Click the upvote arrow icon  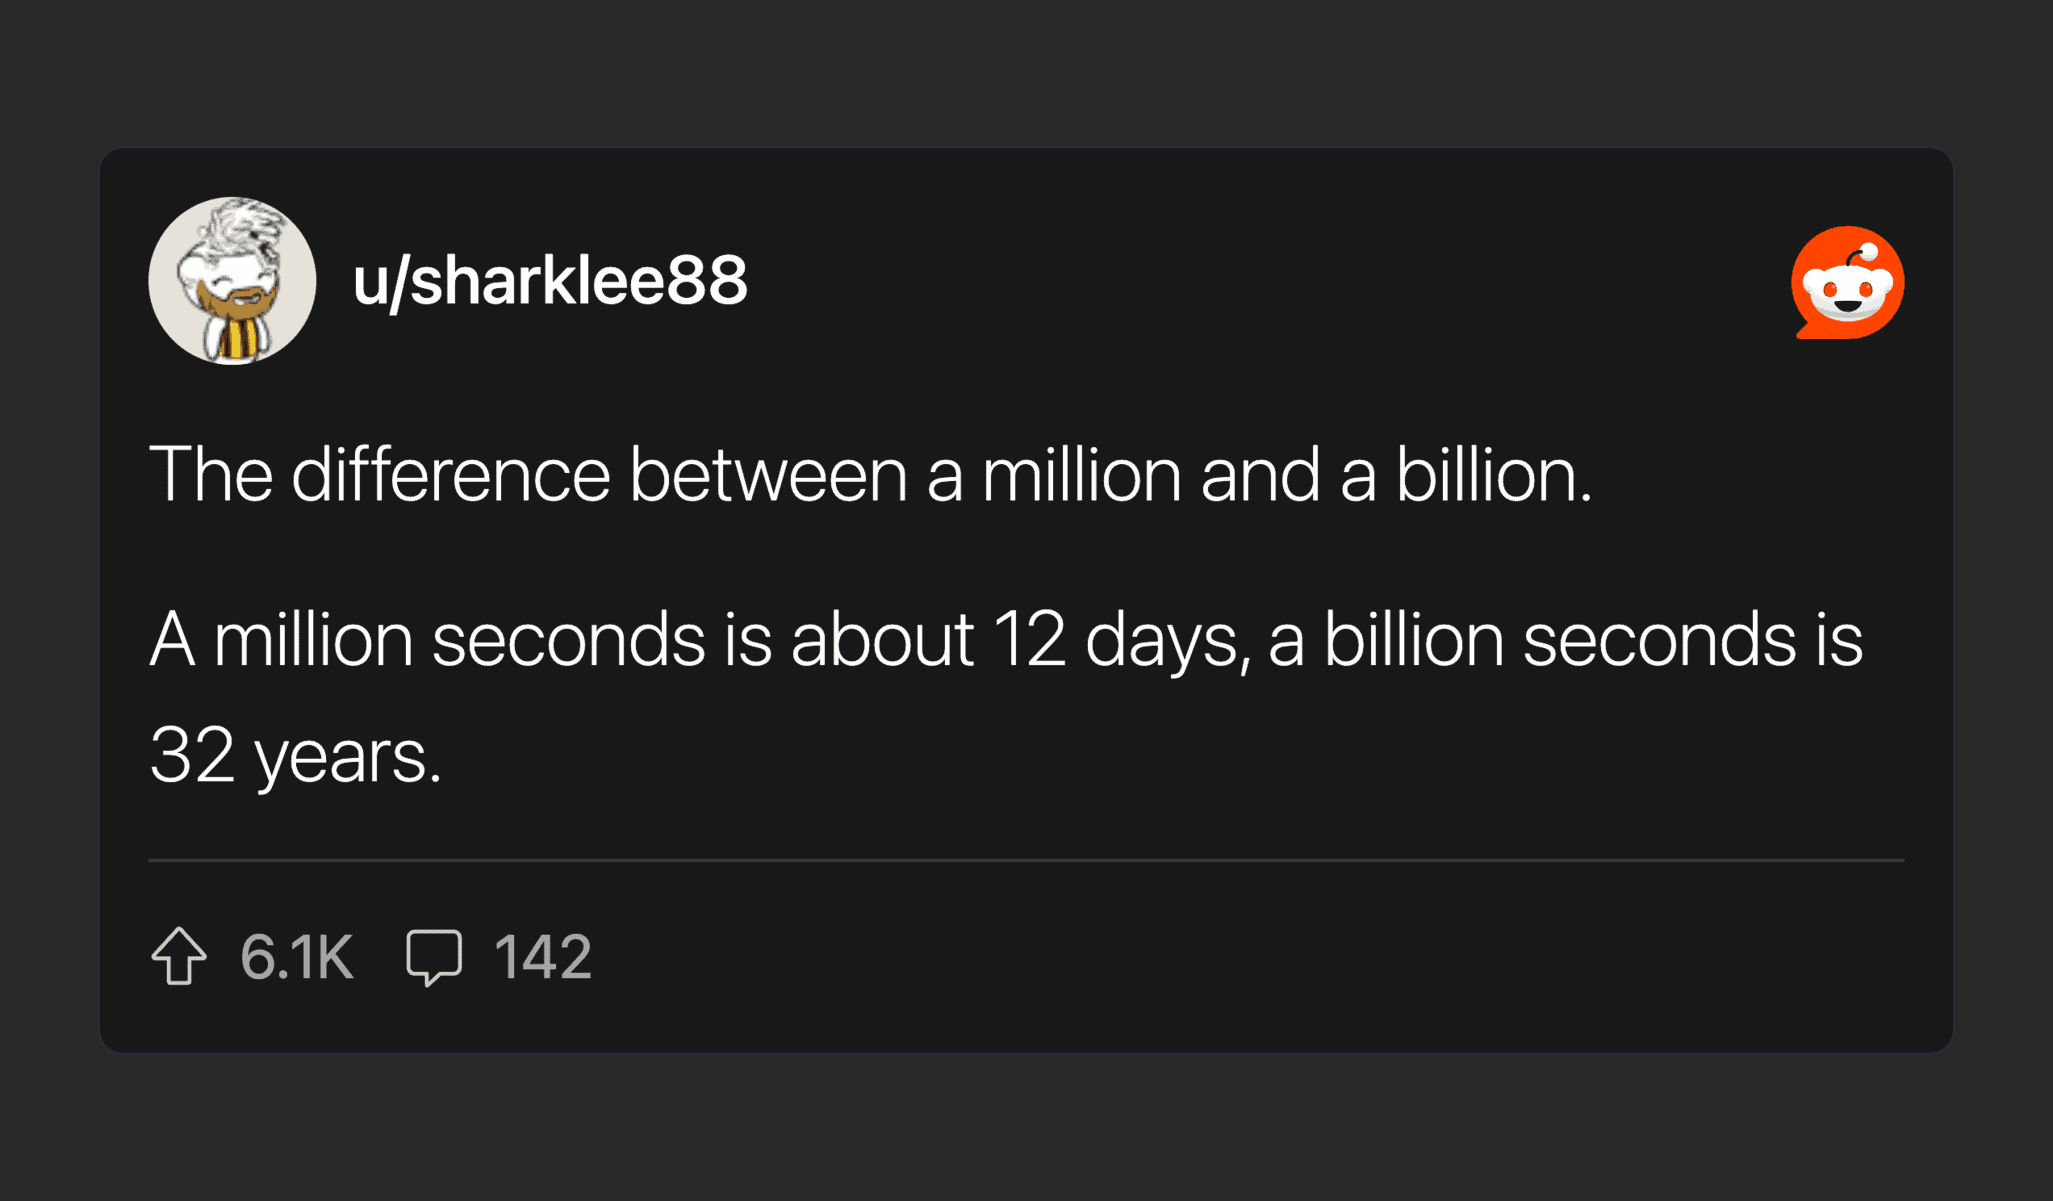(179, 957)
